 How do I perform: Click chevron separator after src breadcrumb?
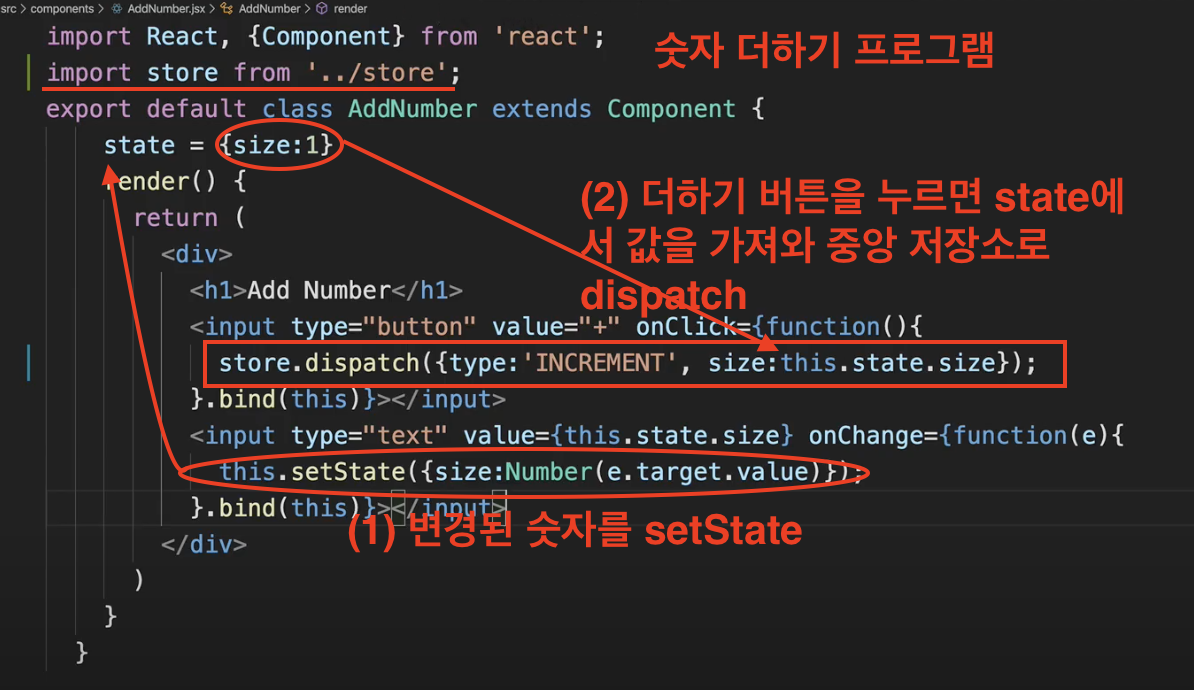[x=24, y=8]
